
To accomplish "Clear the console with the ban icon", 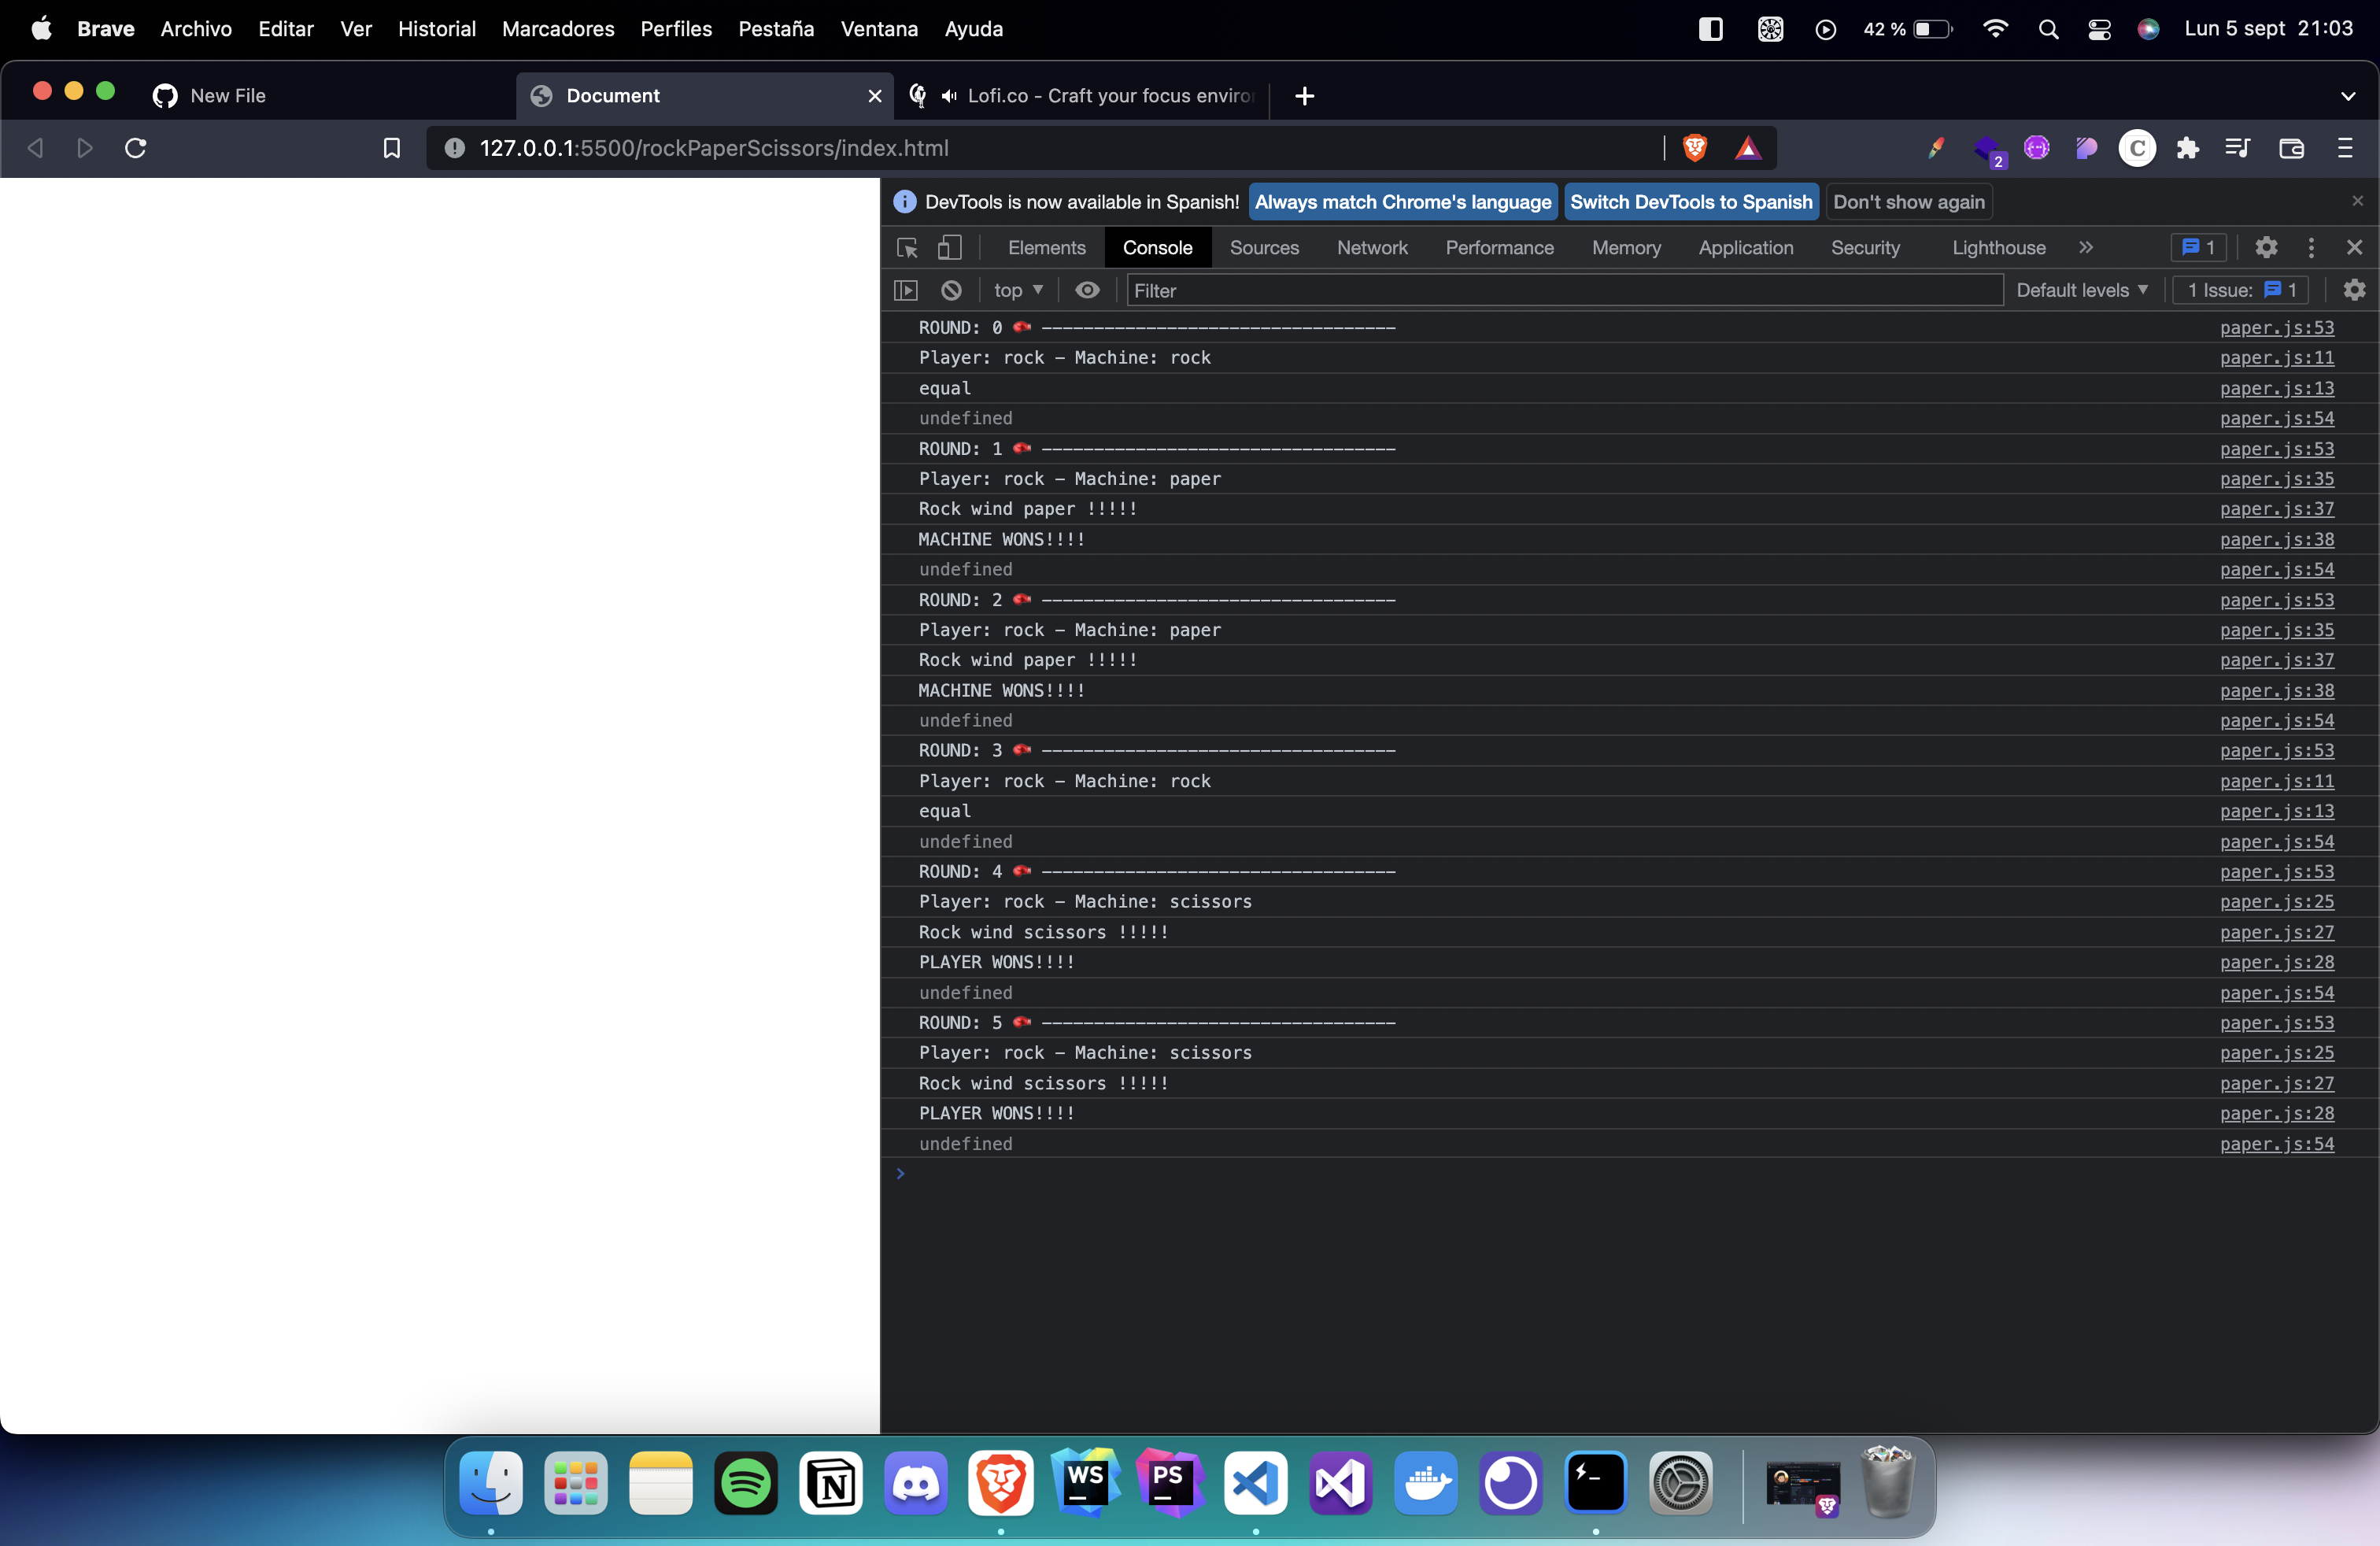I will click(951, 290).
